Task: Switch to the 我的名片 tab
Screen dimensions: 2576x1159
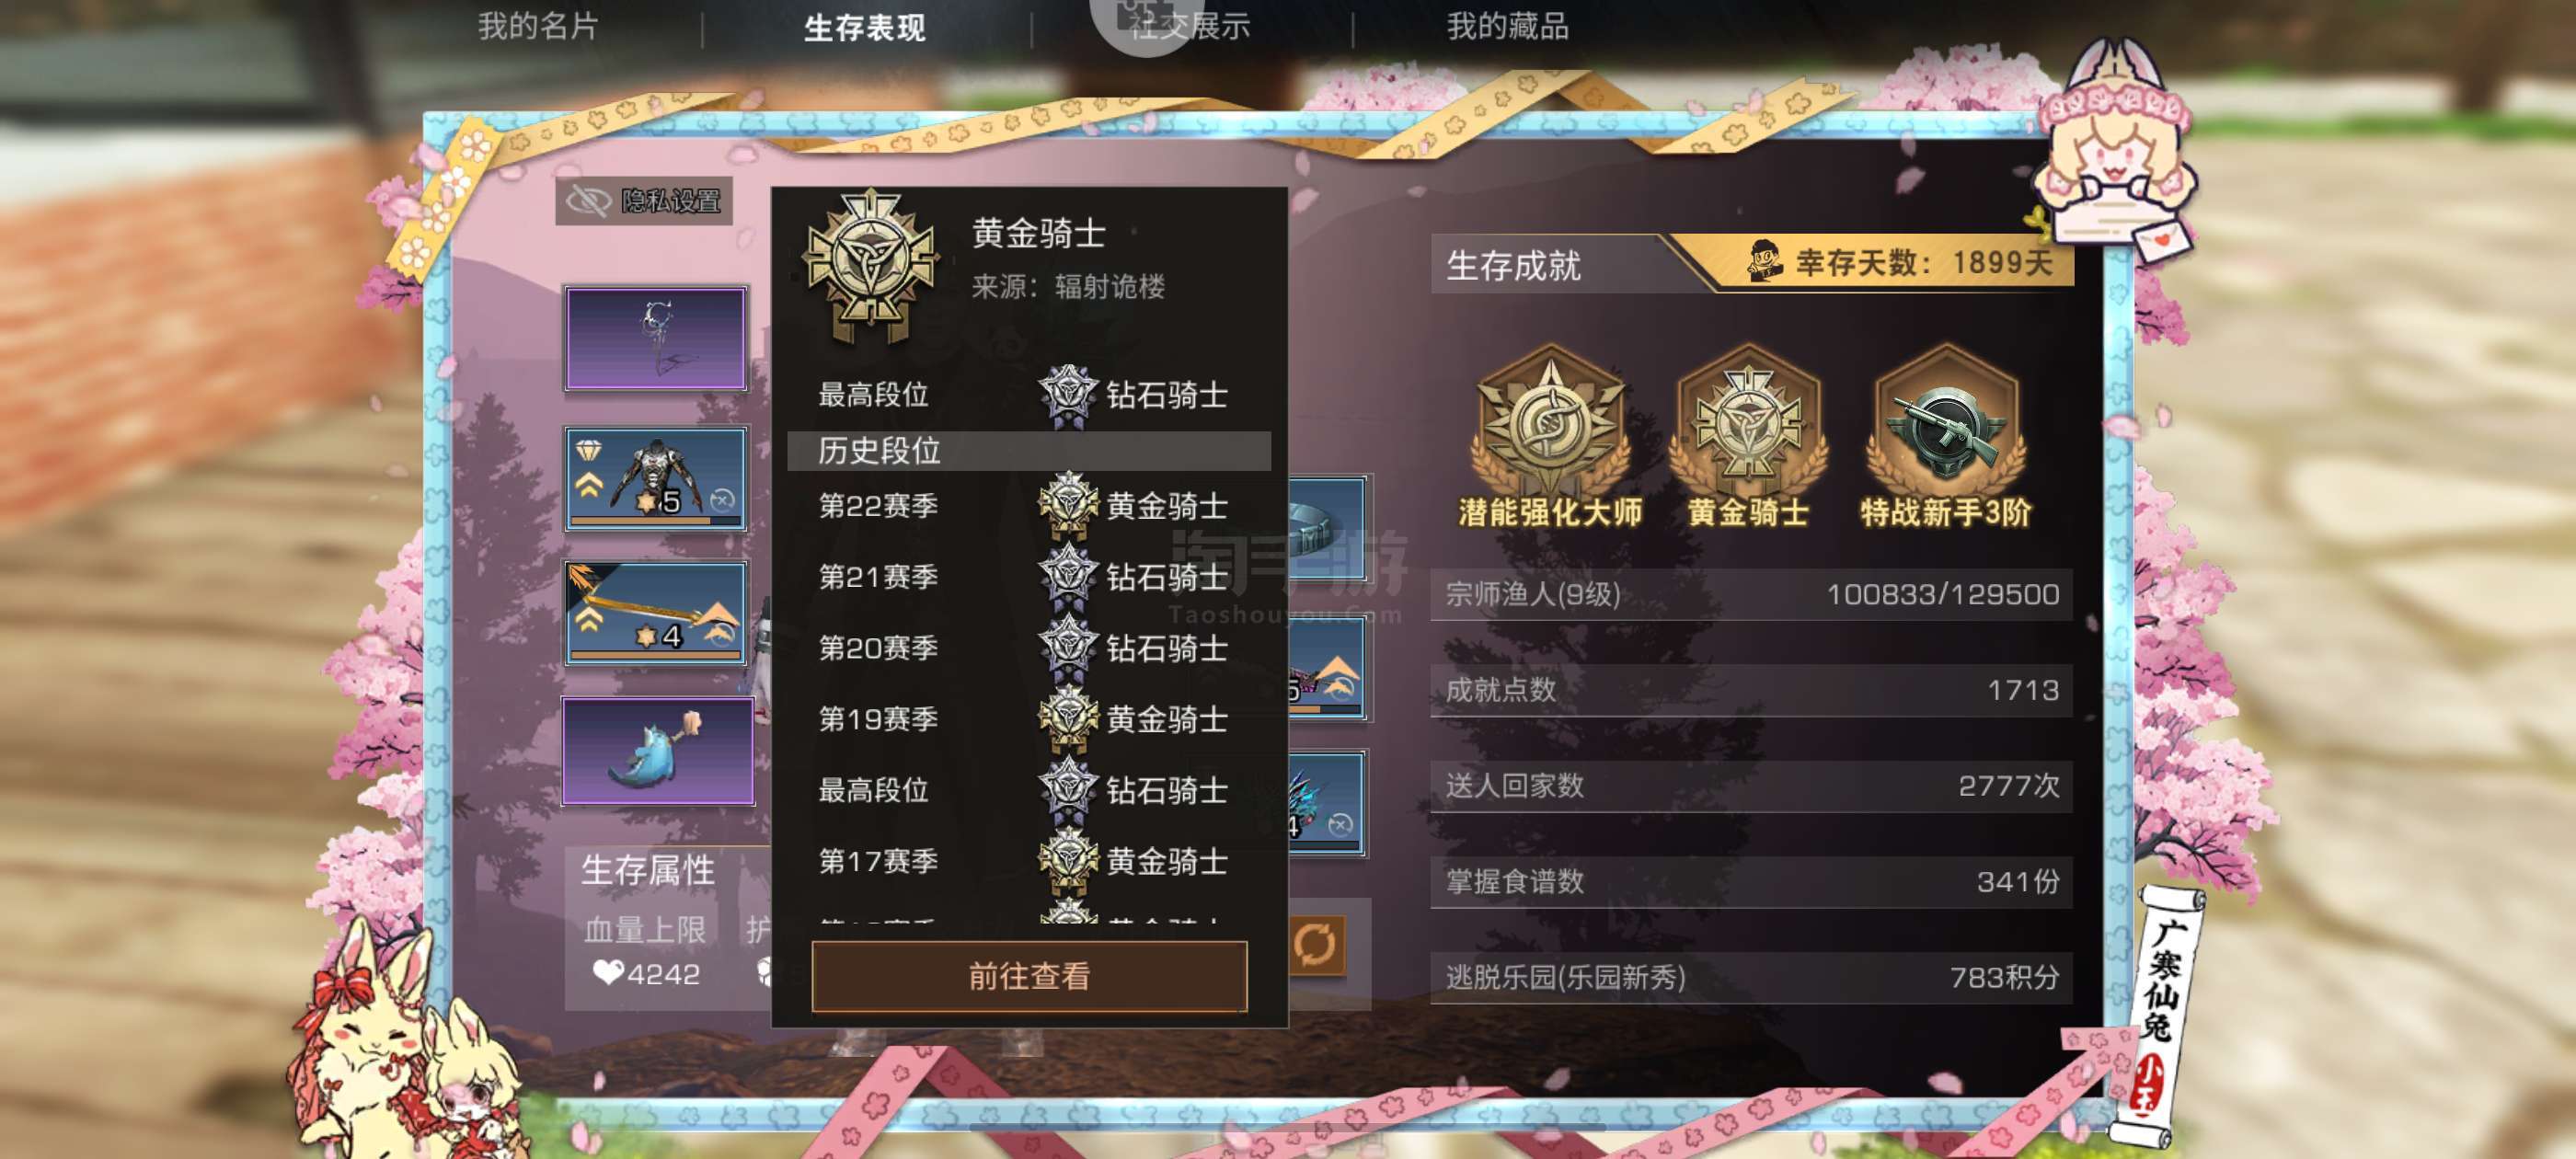Action: 537,26
